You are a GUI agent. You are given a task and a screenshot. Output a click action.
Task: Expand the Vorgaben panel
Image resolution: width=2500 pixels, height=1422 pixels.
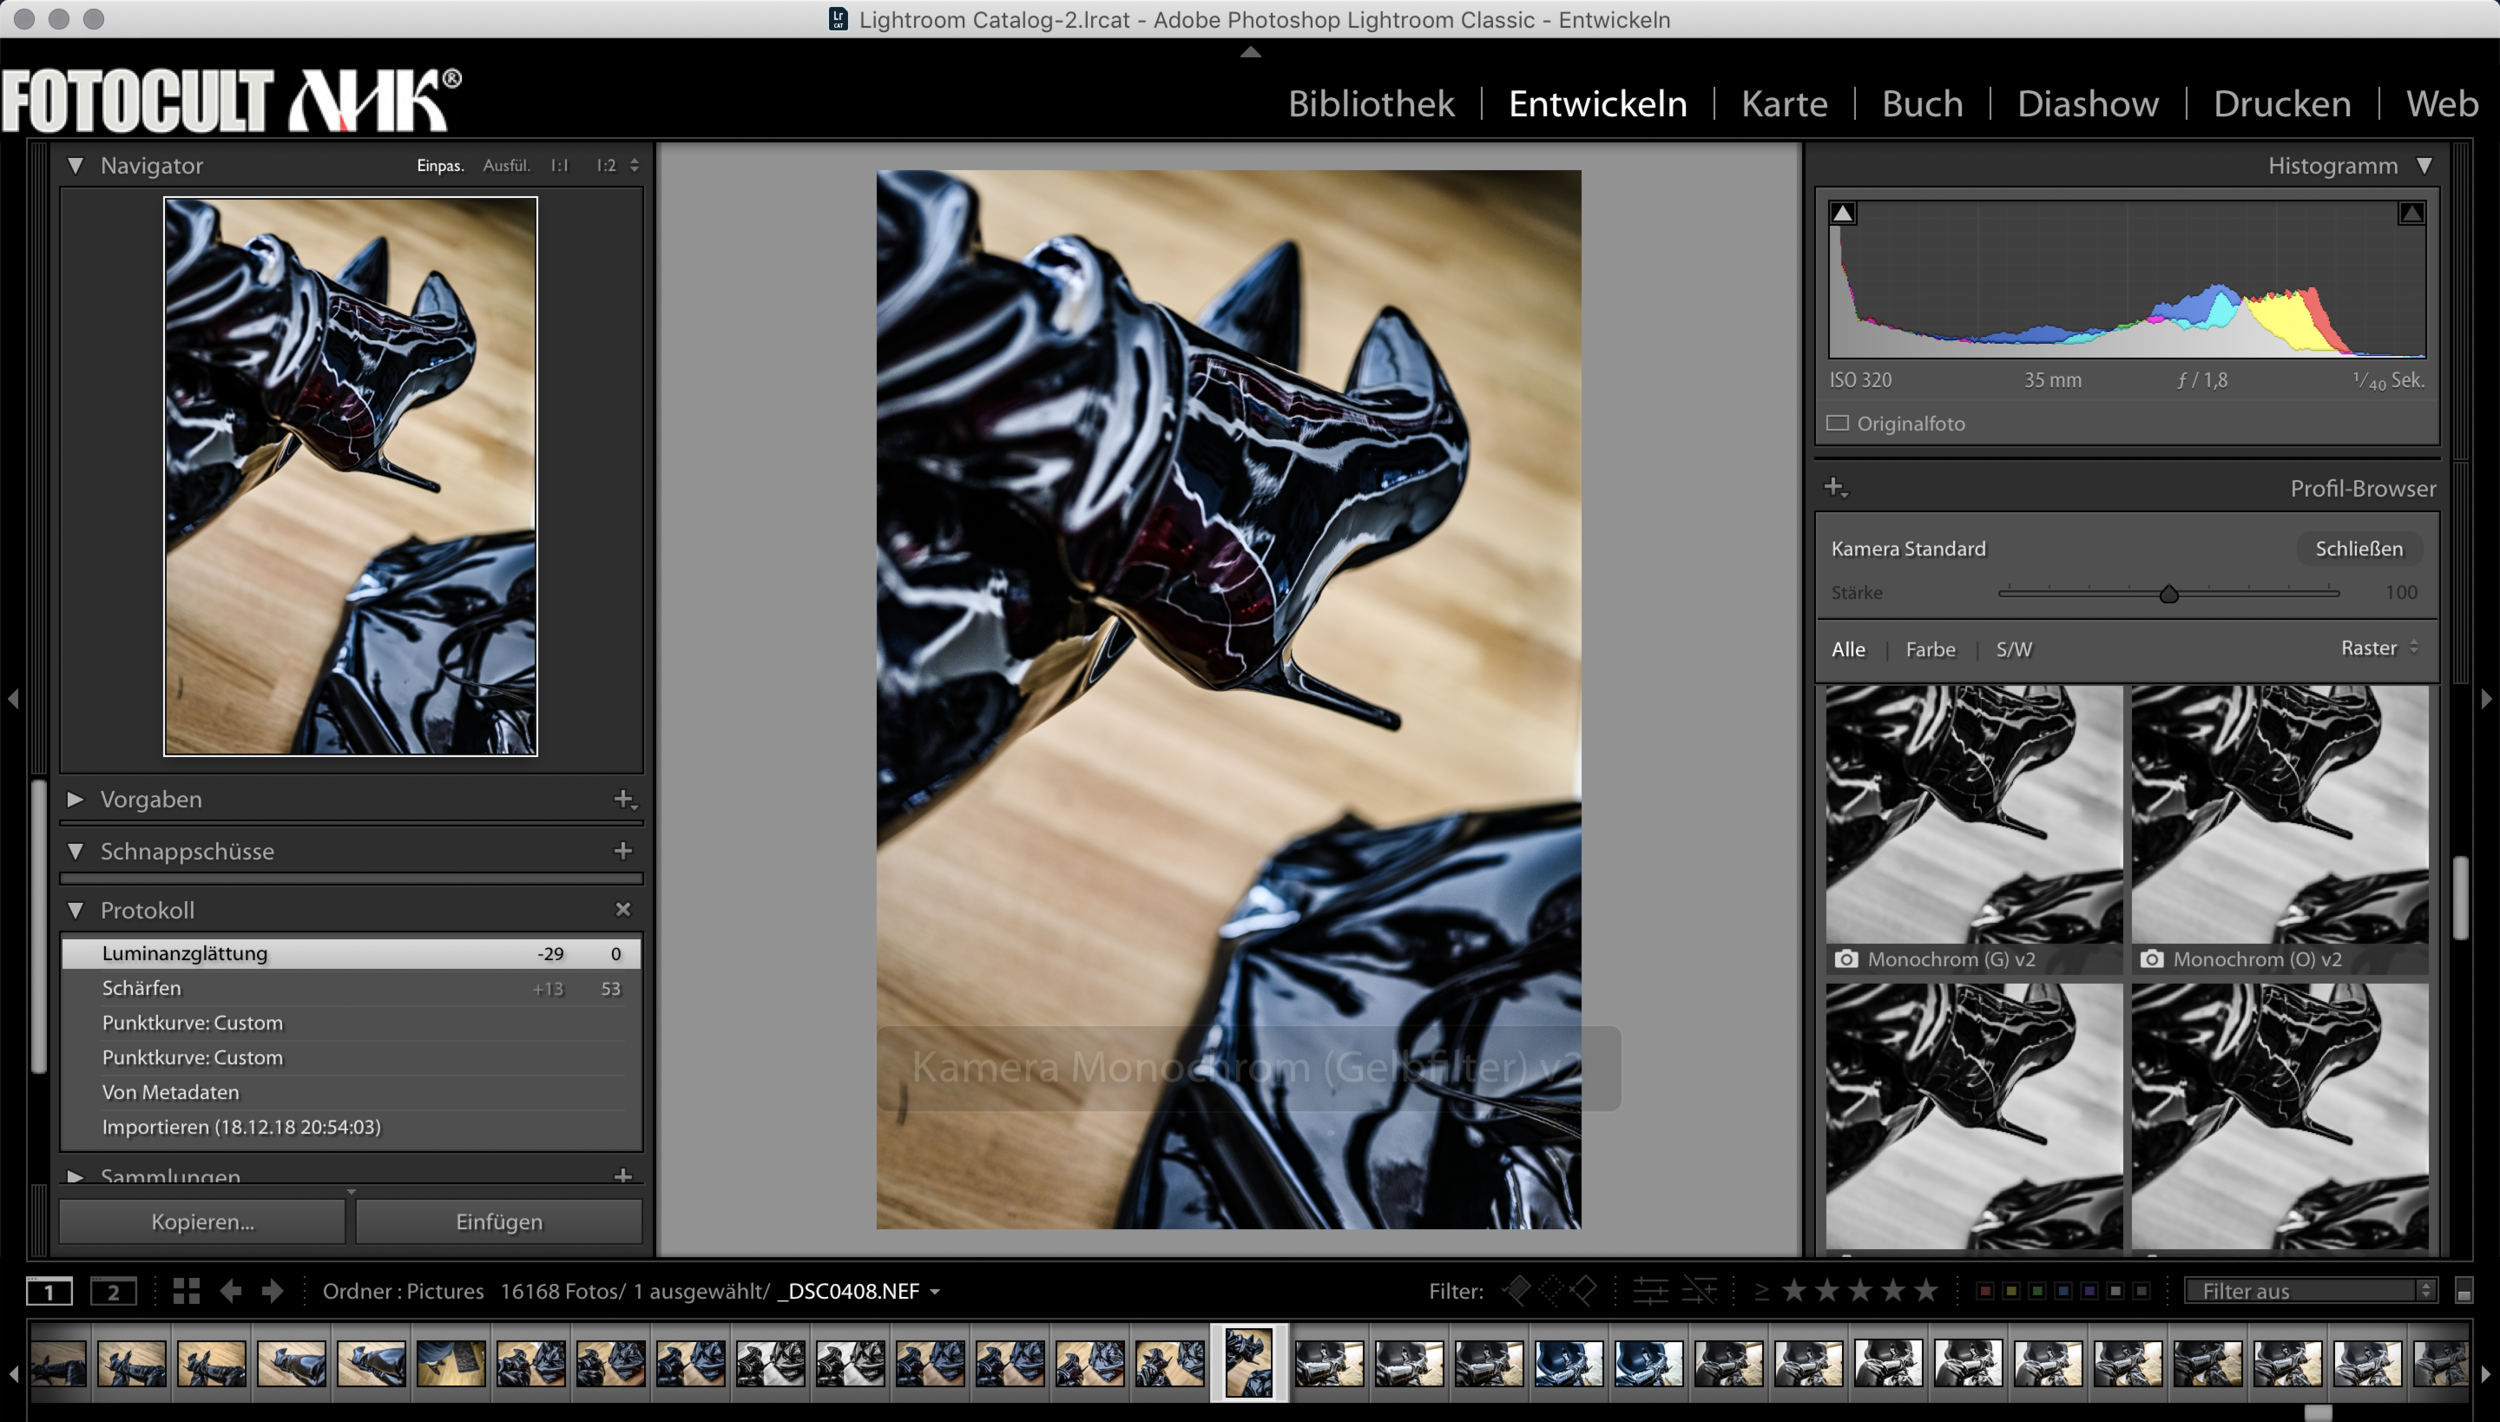point(75,799)
